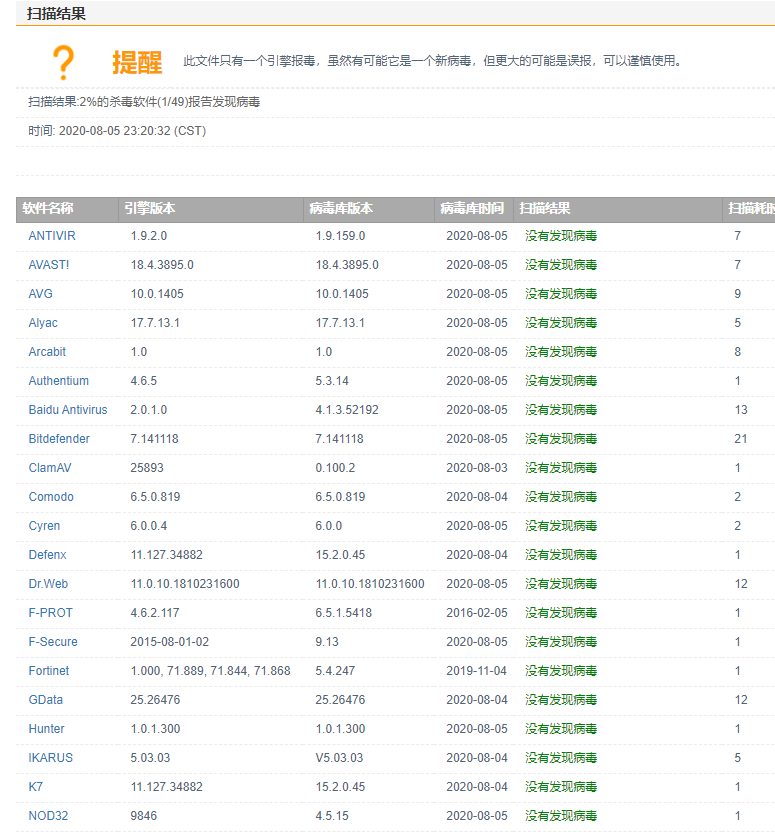Open the Authentium link

coord(59,381)
